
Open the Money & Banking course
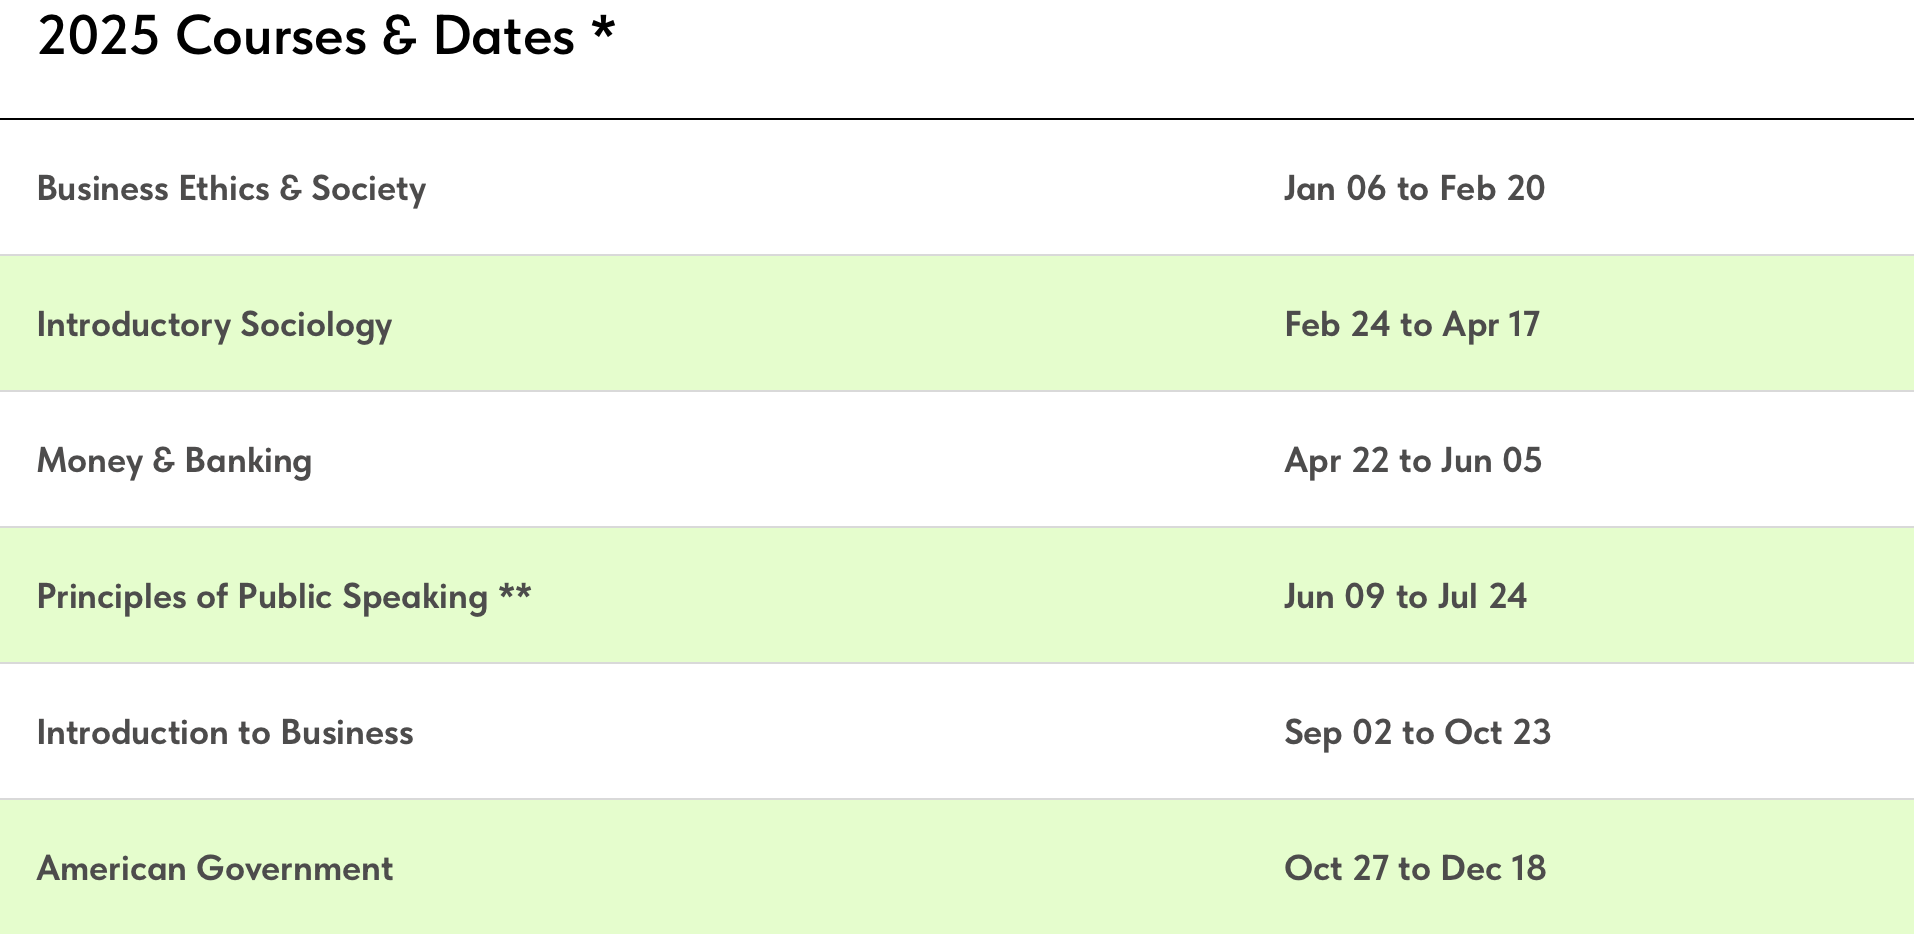pos(174,461)
